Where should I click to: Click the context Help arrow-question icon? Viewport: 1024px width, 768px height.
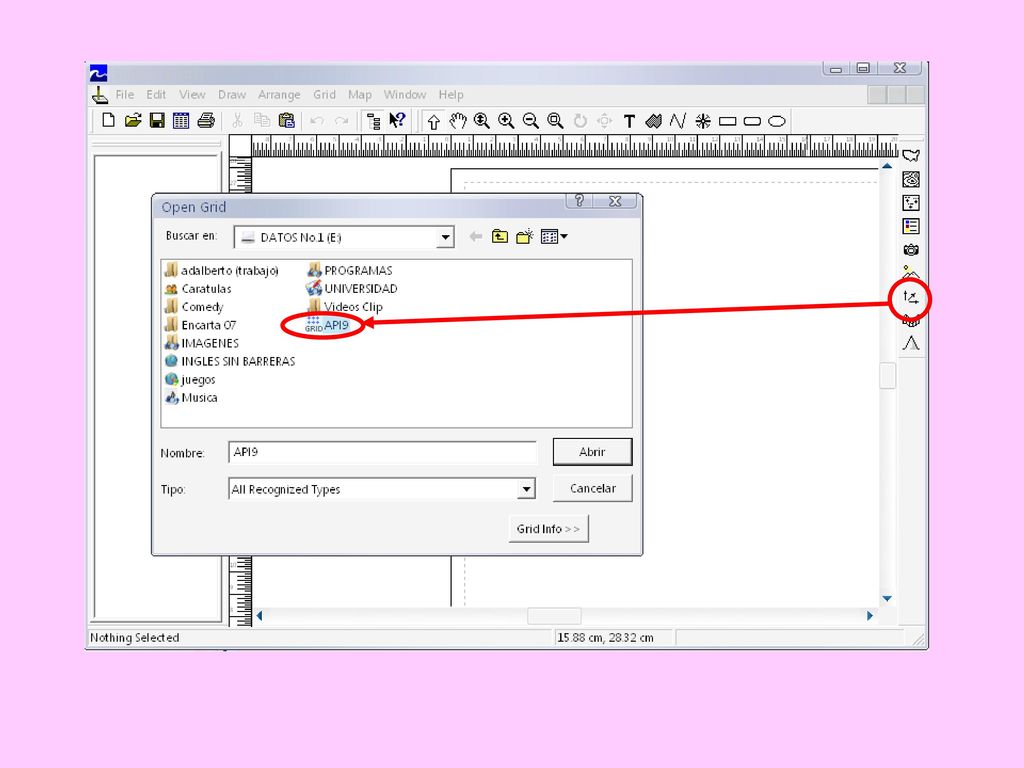point(397,121)
